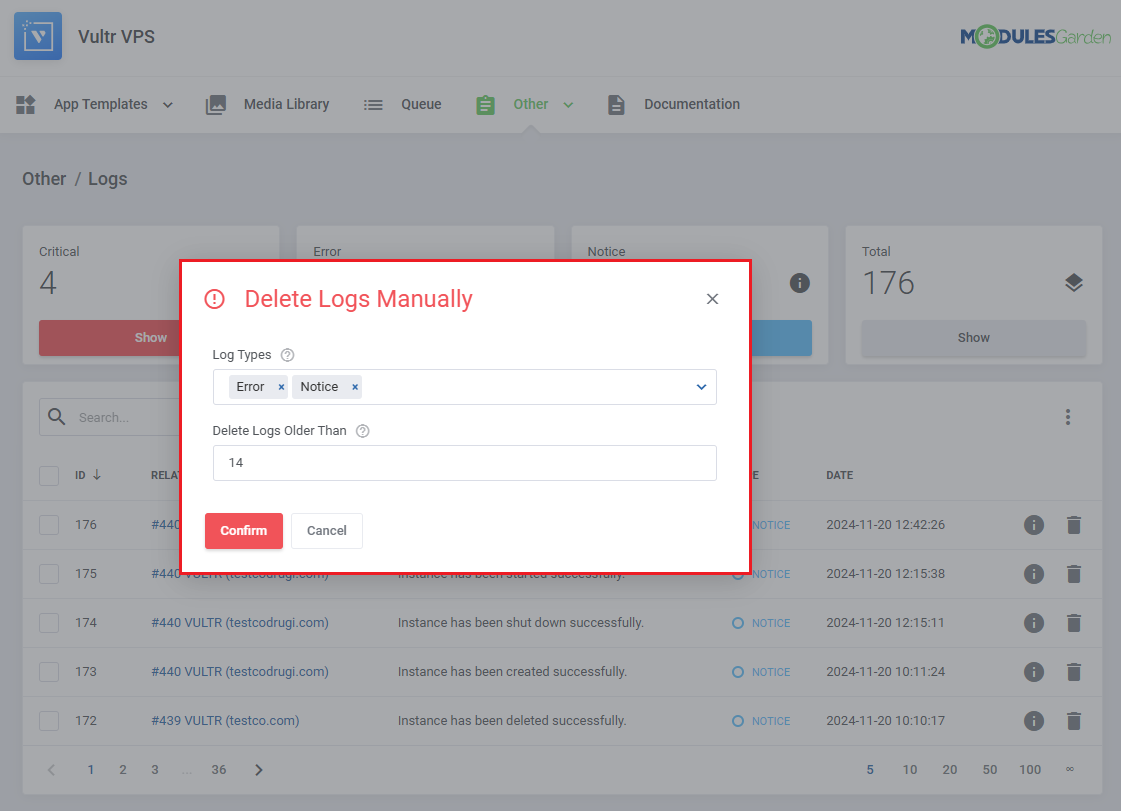Open the App Templates menu
This screenshot has height=811, width=1121.
pyautogui.click(x=101, y=104)
